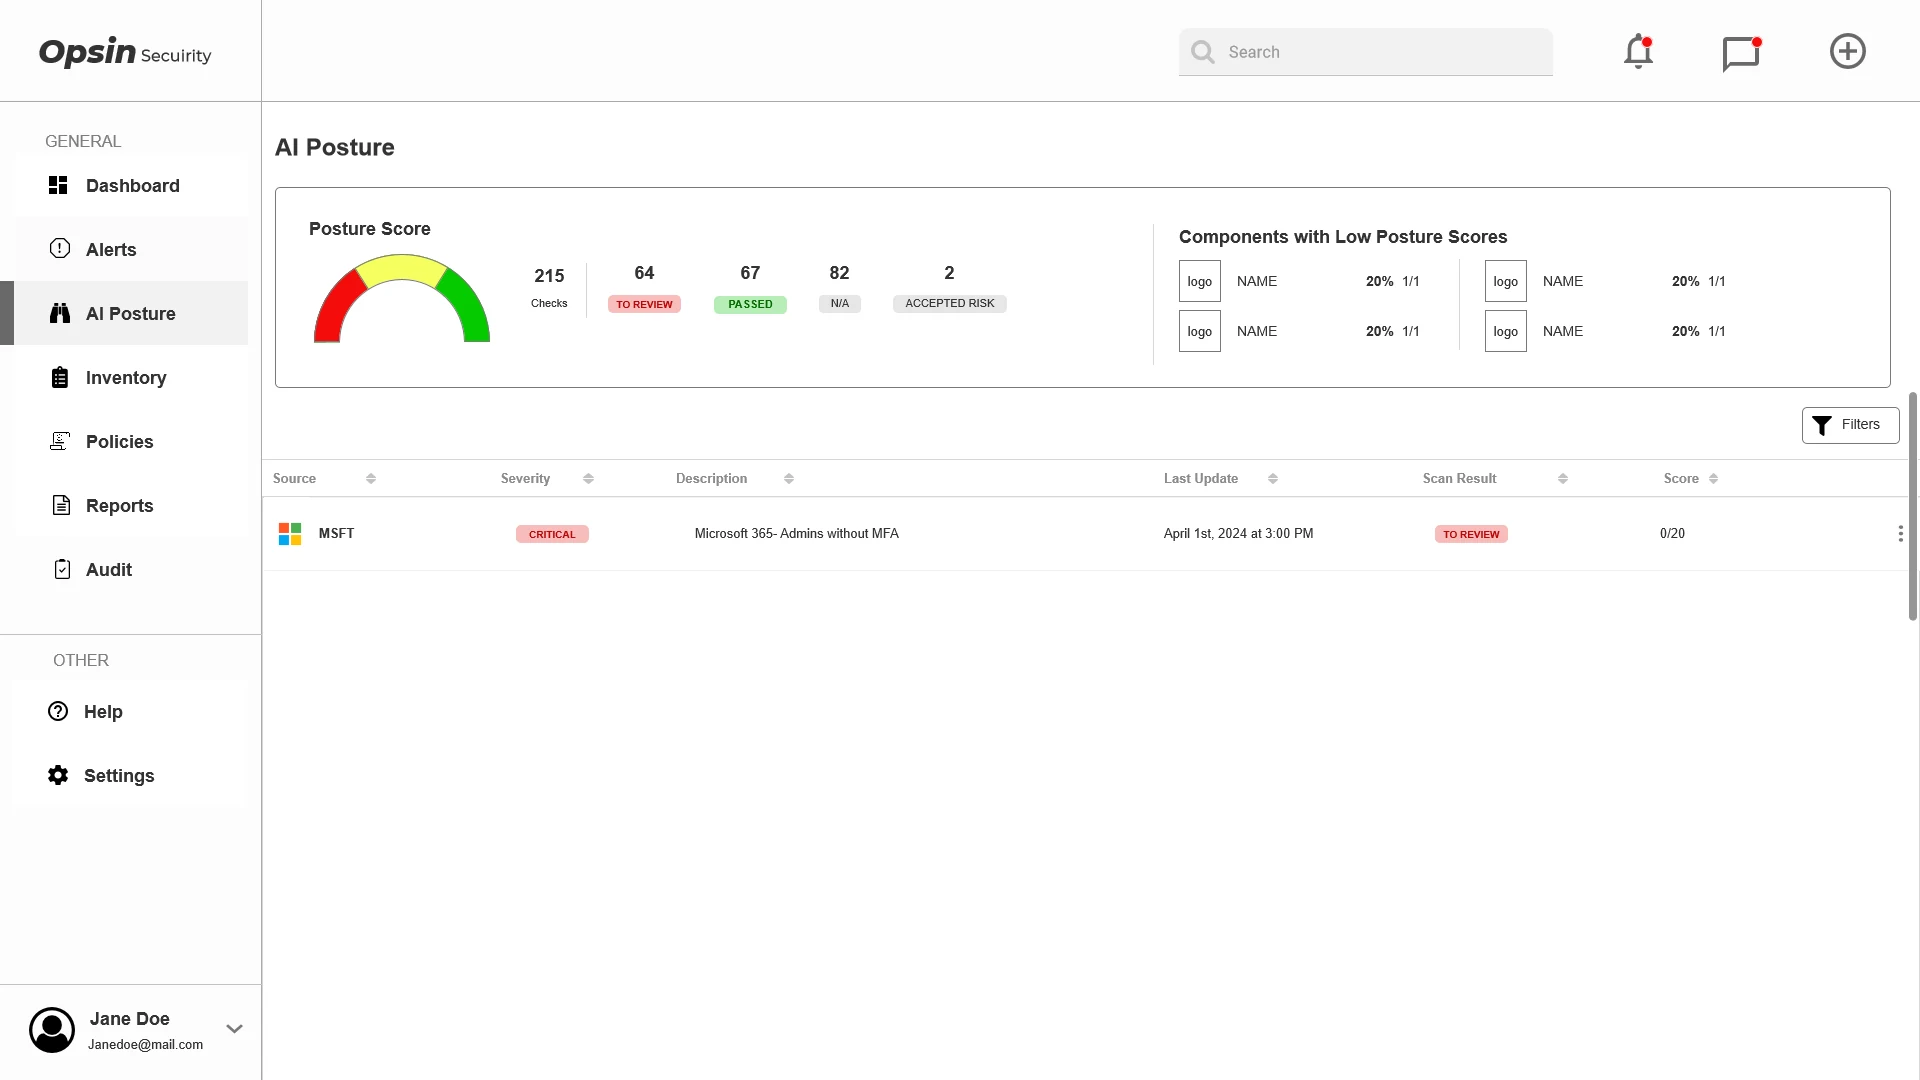Click the Inventory clipboard icon

coord(60,377)
